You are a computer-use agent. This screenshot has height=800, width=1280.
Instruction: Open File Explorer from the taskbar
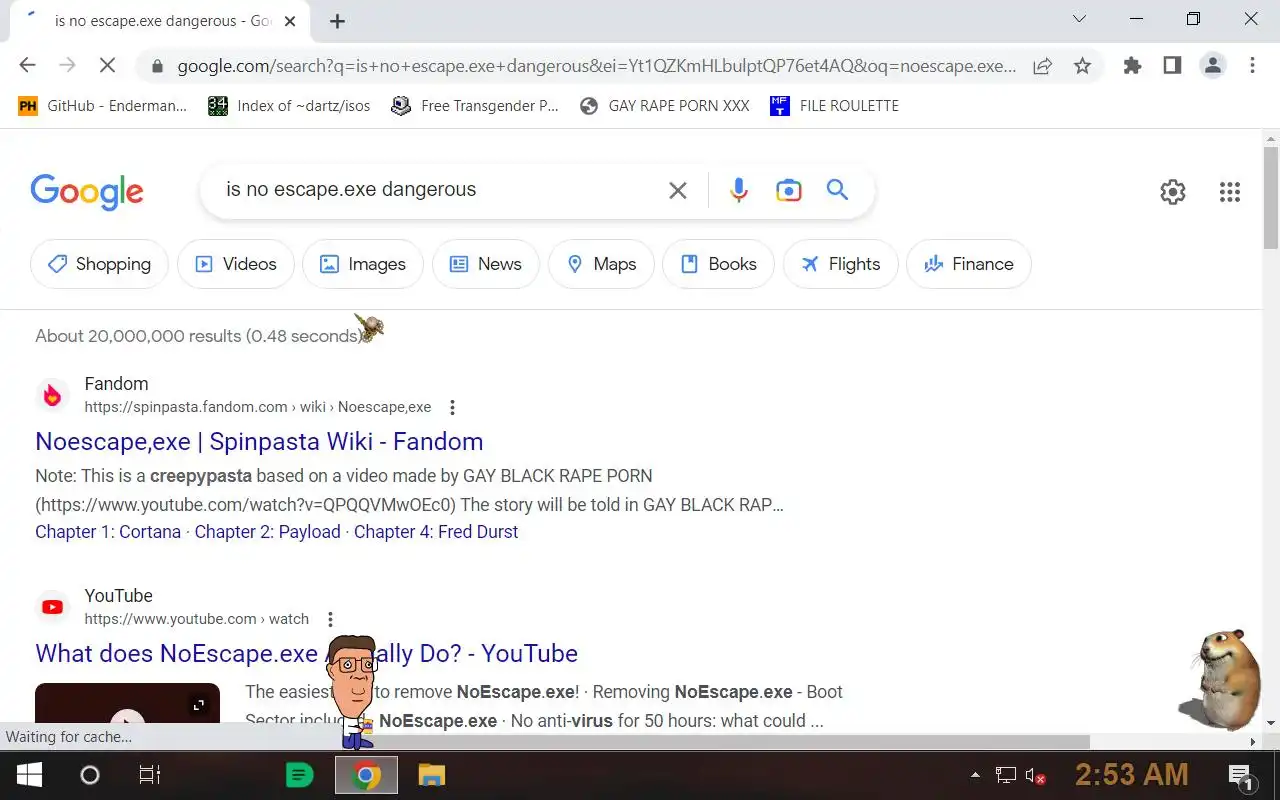(431, 775)
